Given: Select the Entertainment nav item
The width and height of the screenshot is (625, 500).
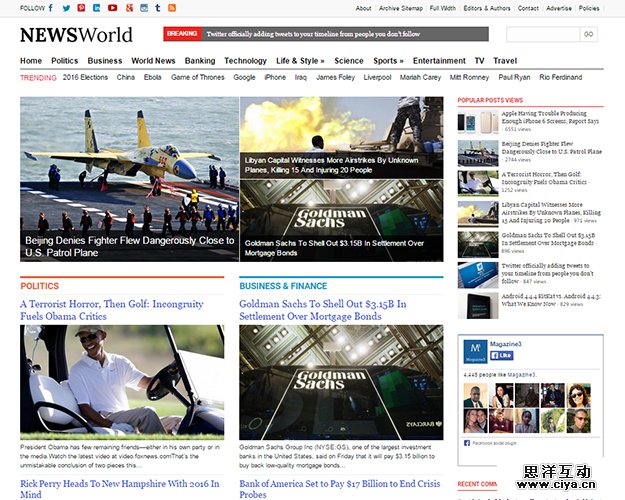Looking at the screenshot, I should (439, 61).
